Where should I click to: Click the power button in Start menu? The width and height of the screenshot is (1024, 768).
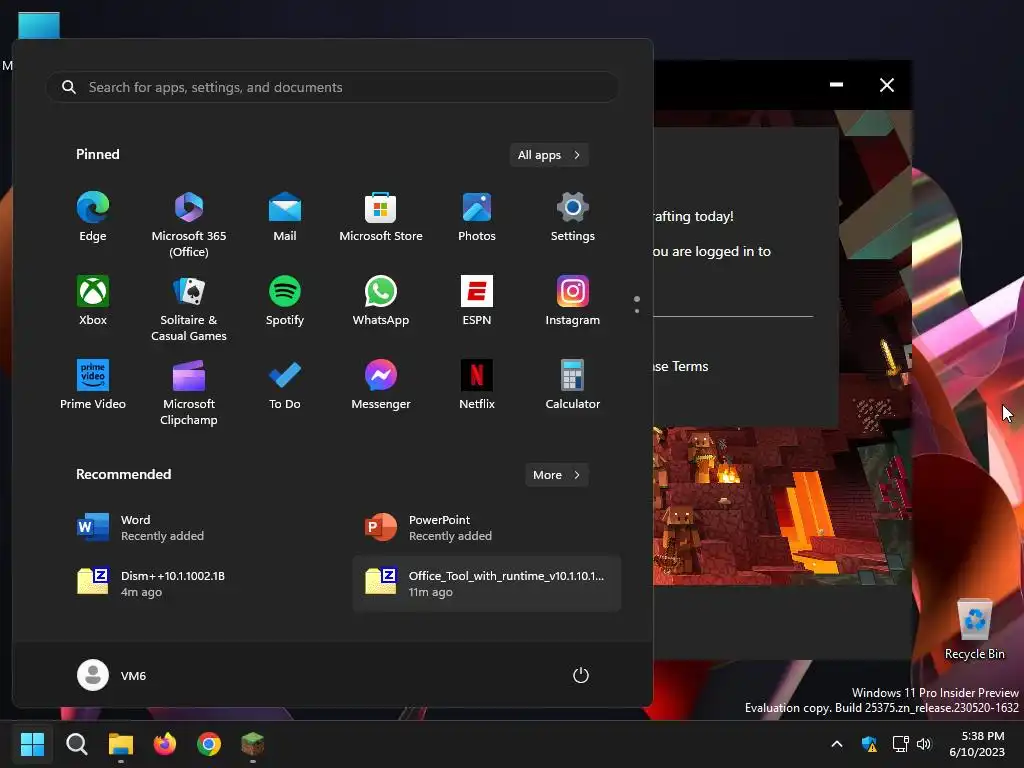coord(581,675)
